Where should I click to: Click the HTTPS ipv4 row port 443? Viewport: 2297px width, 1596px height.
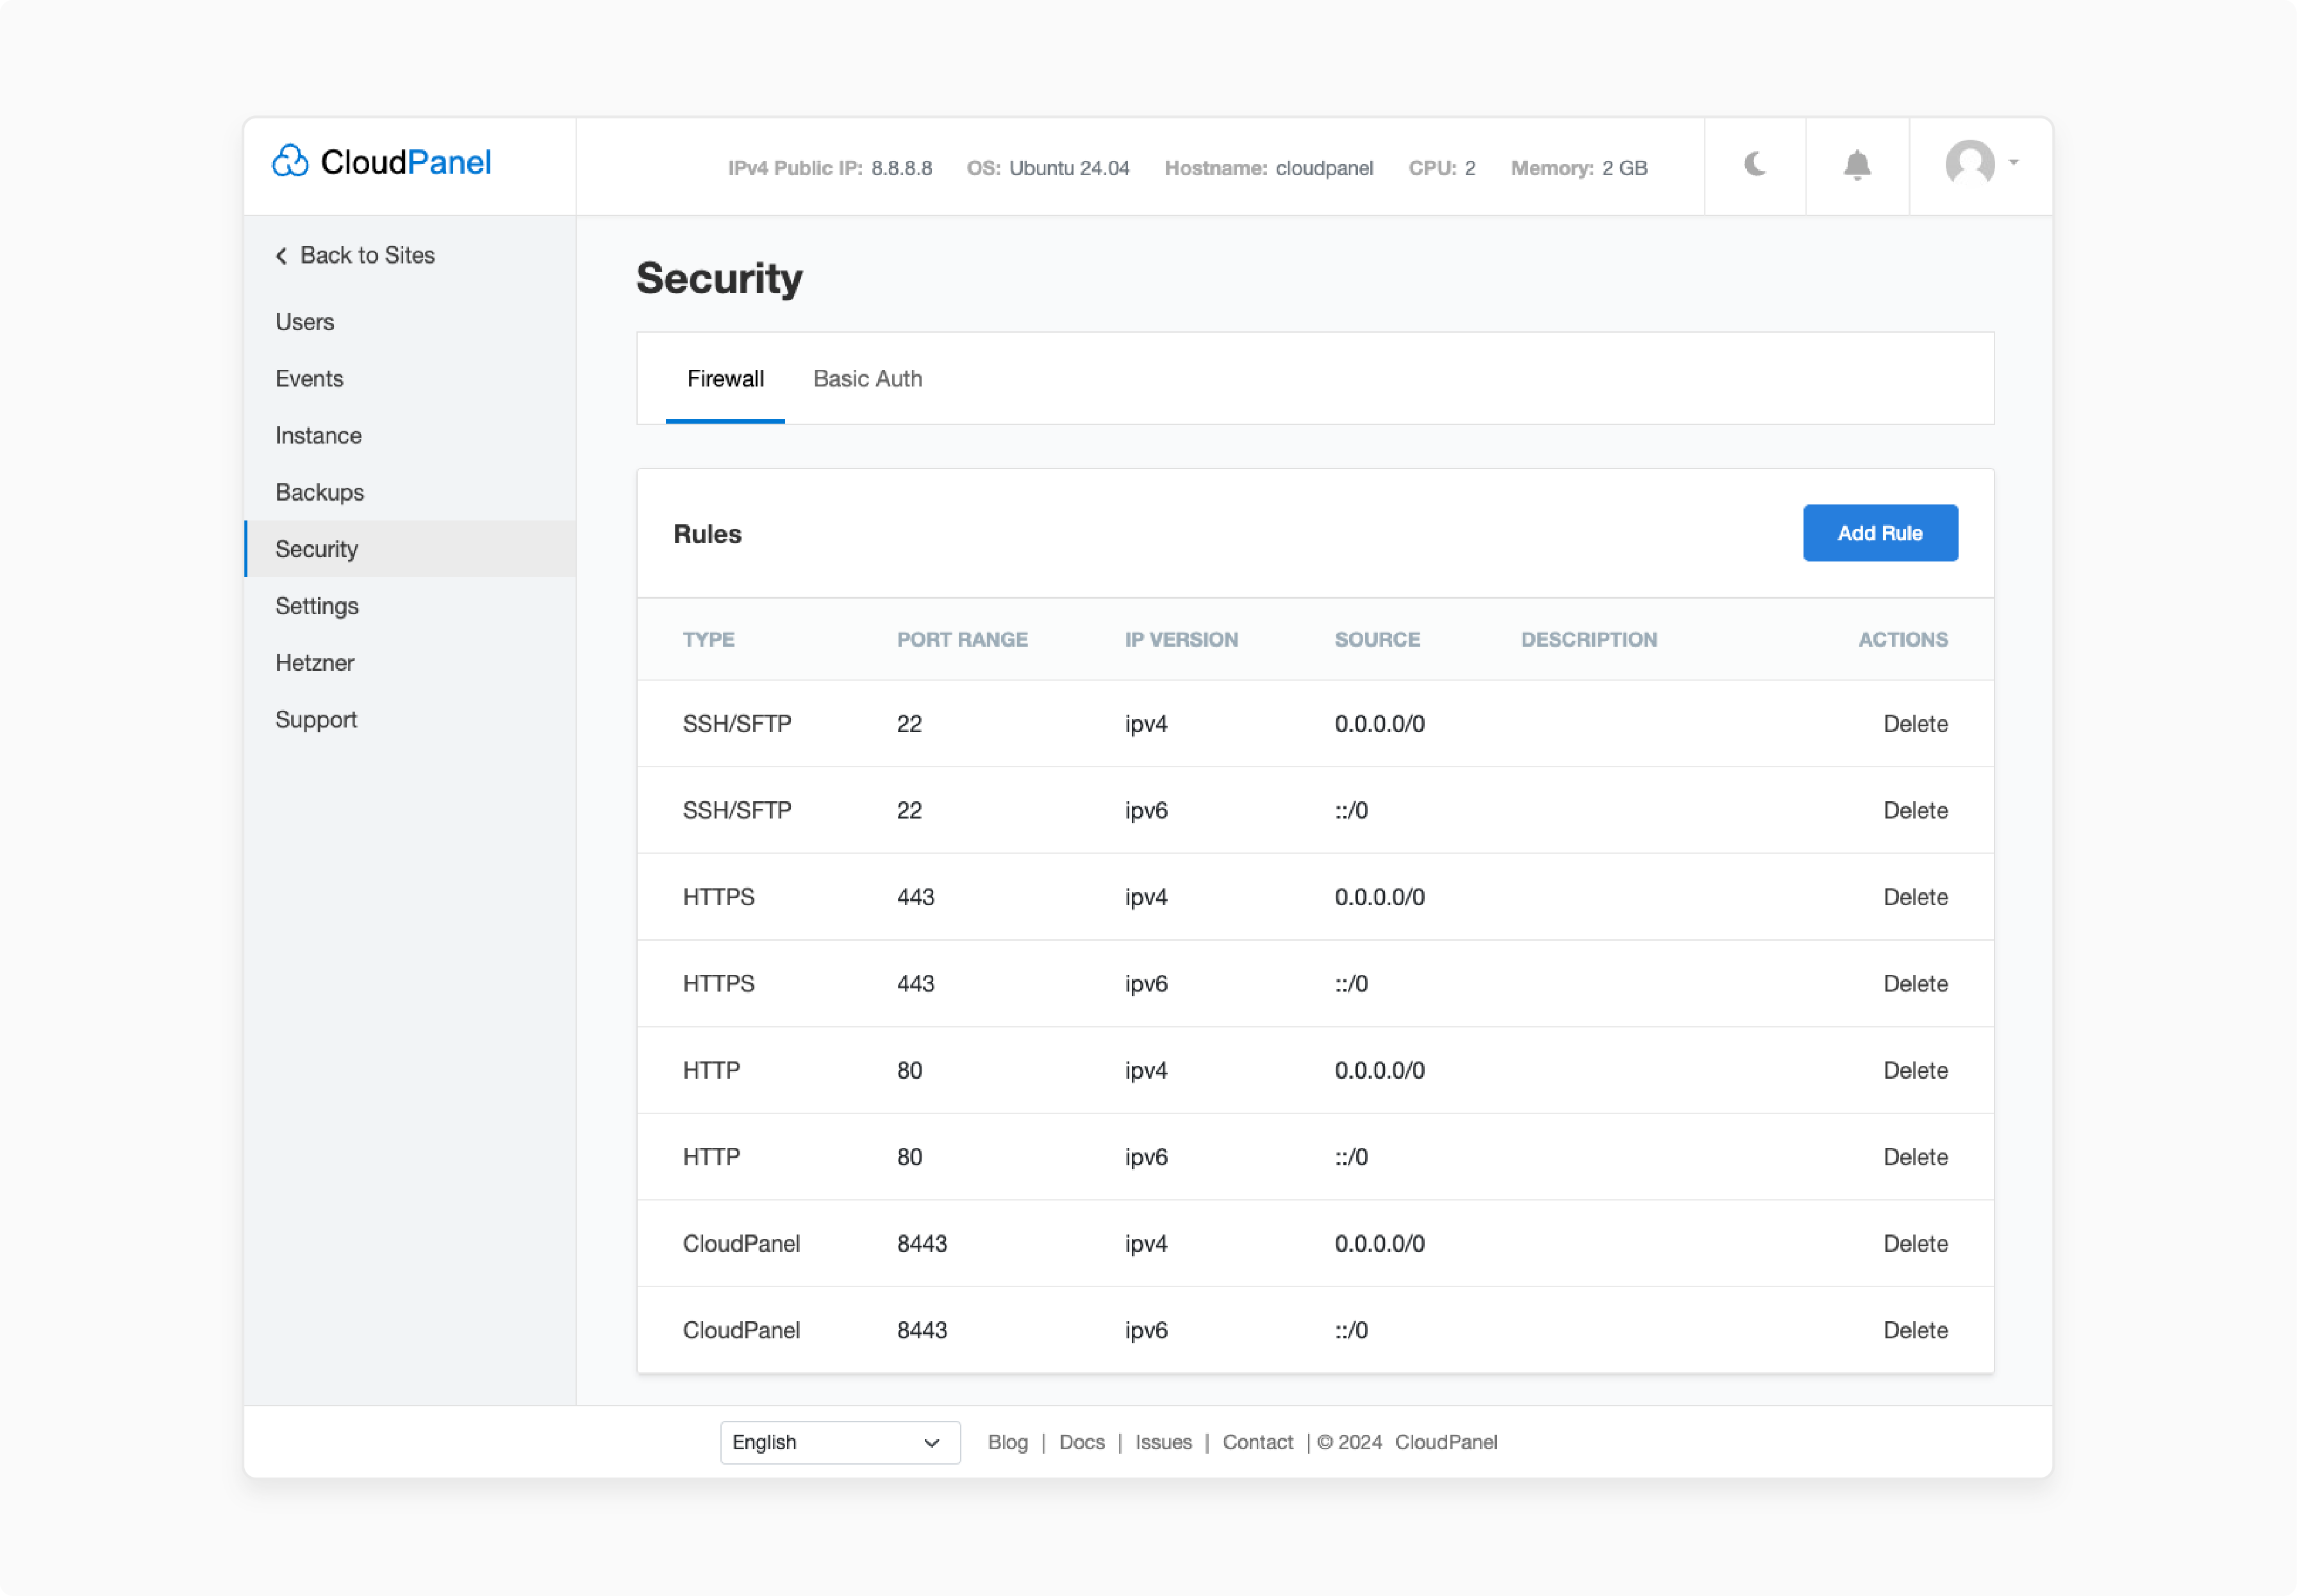[915, 897]
